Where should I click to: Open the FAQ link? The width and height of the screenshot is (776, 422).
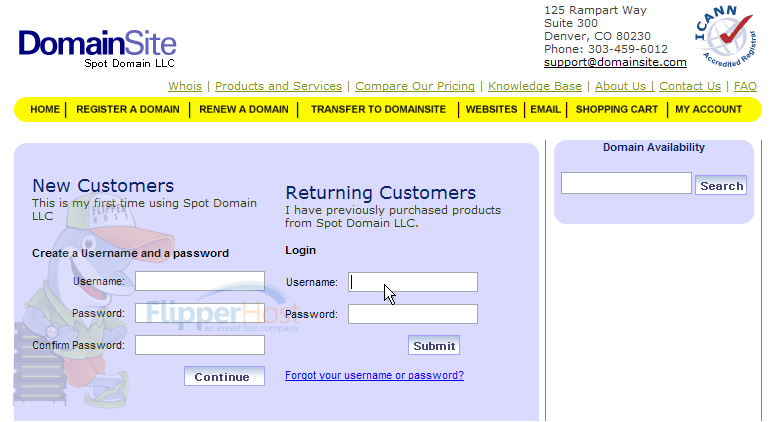pos(745,86)
